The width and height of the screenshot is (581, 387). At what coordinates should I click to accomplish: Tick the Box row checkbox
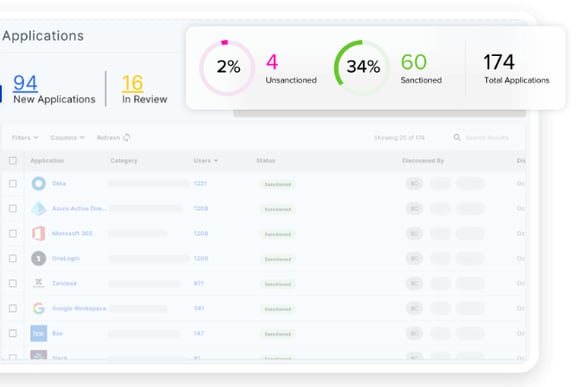[13, 333]
